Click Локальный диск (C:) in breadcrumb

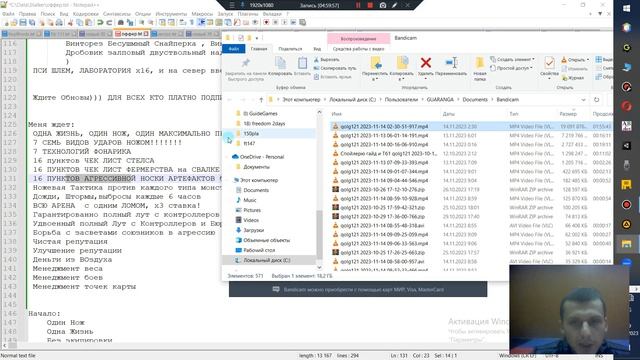point(352,100)
